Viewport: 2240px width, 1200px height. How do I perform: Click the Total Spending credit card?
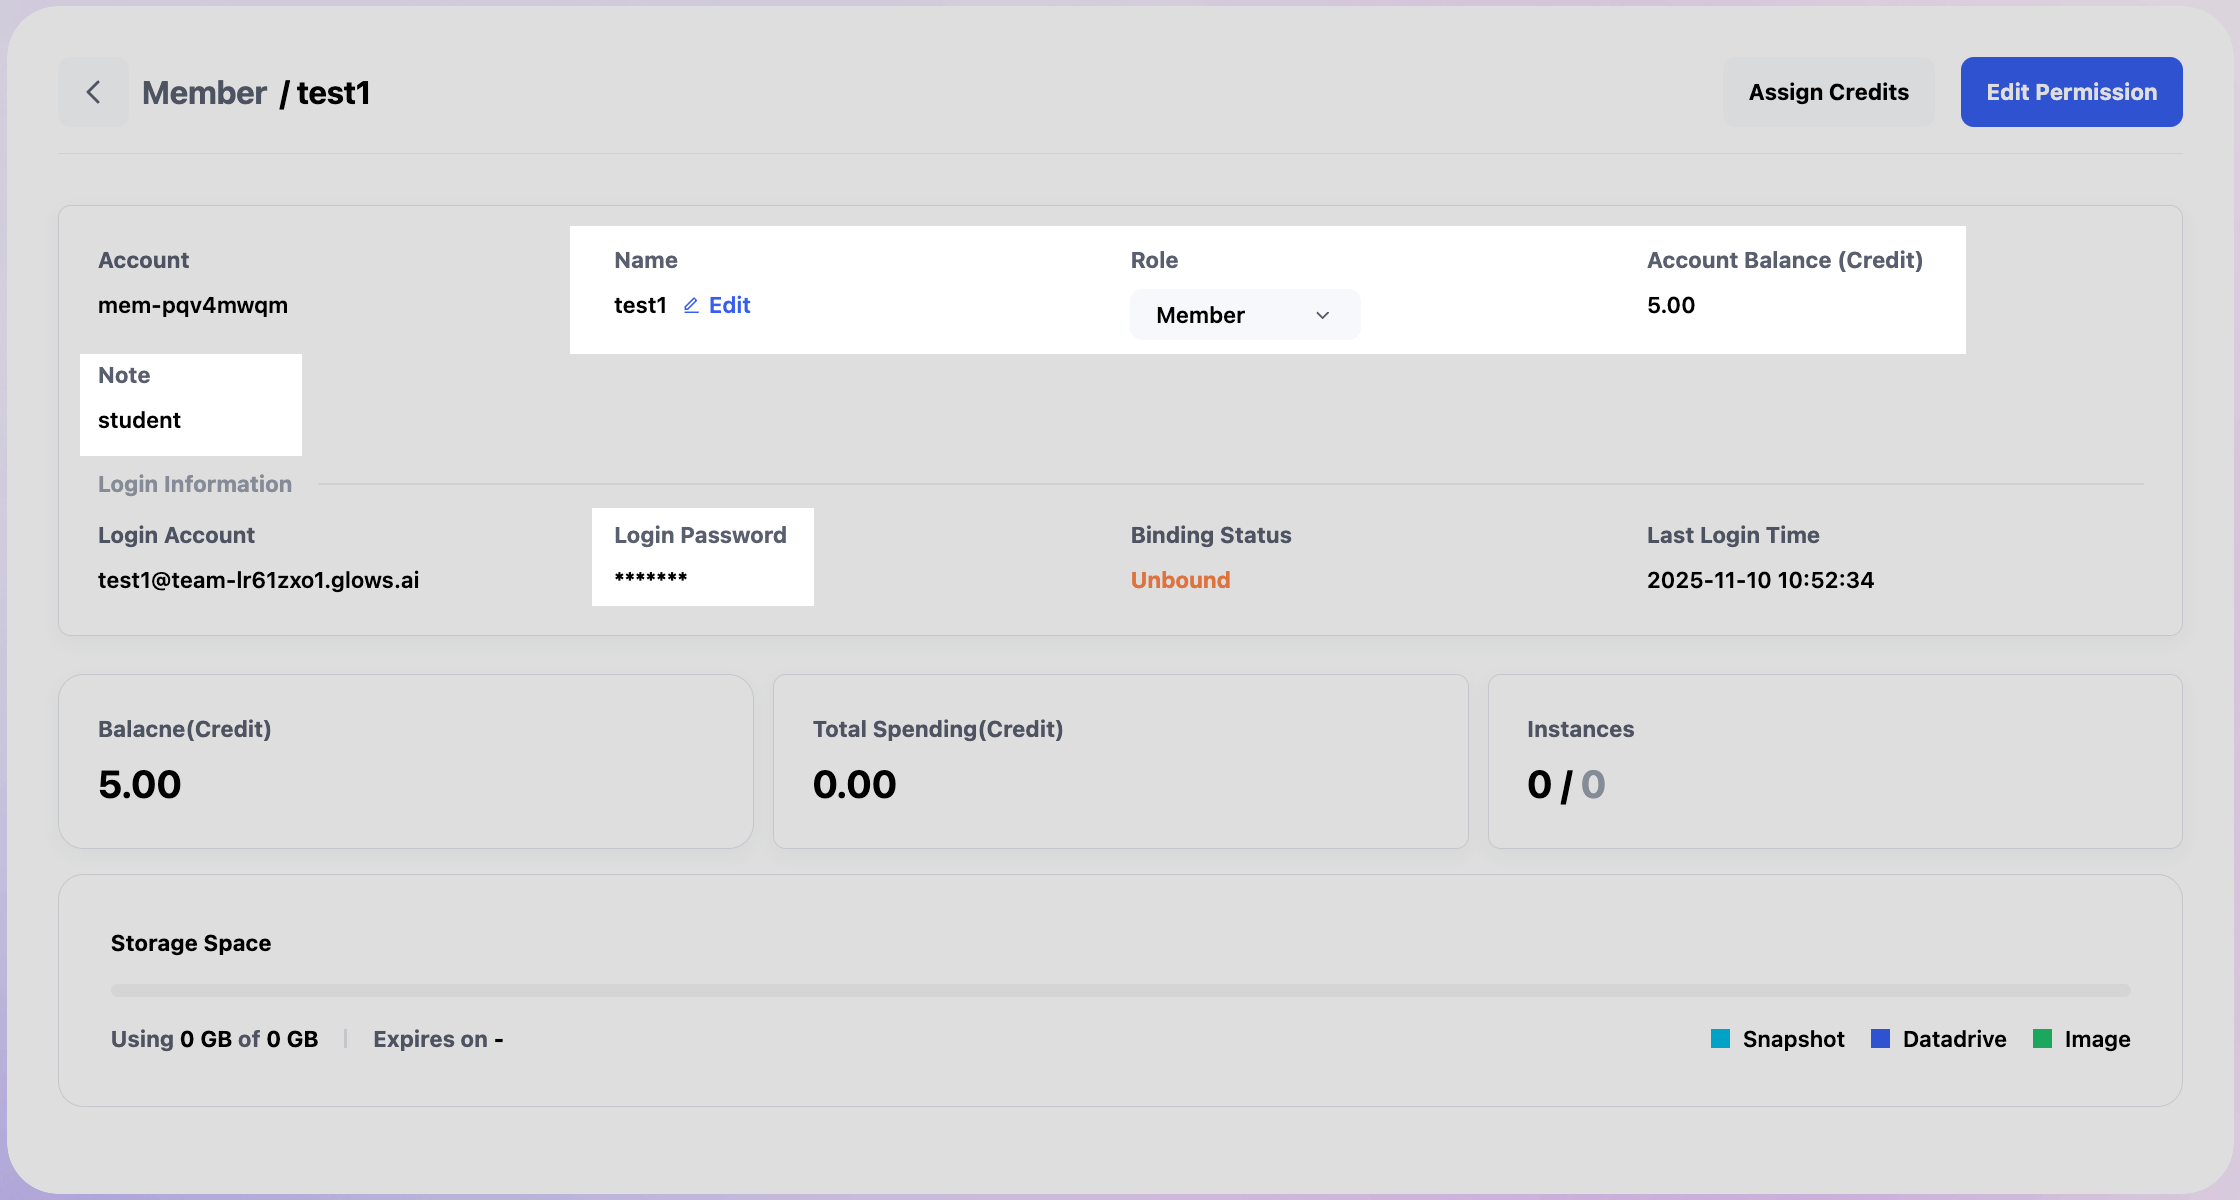point(1120,762)
